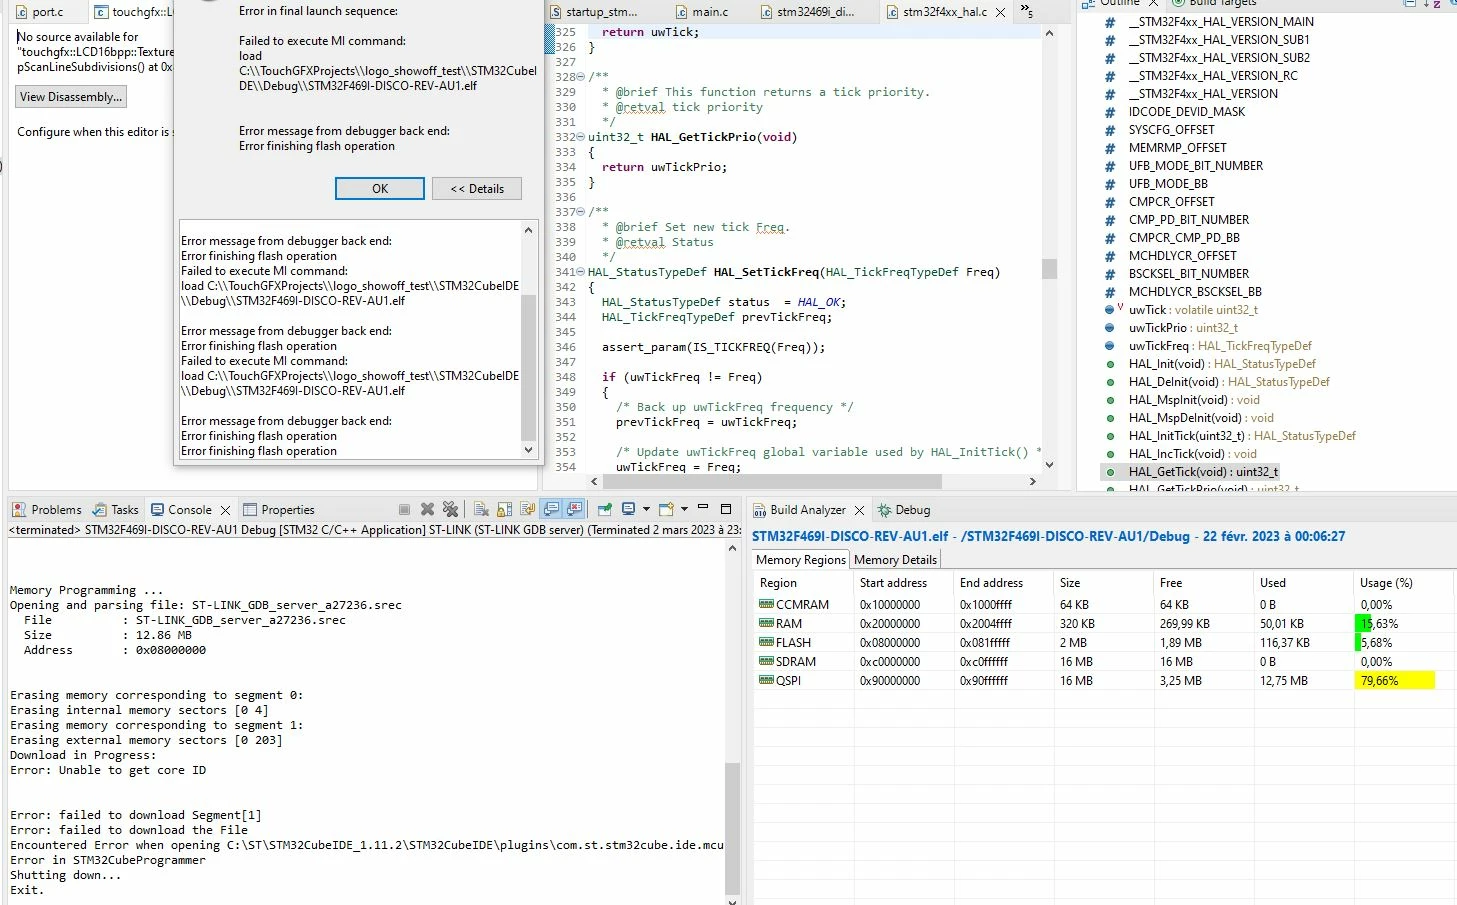Click the Terminate stop icon in Console

point(404,509)
